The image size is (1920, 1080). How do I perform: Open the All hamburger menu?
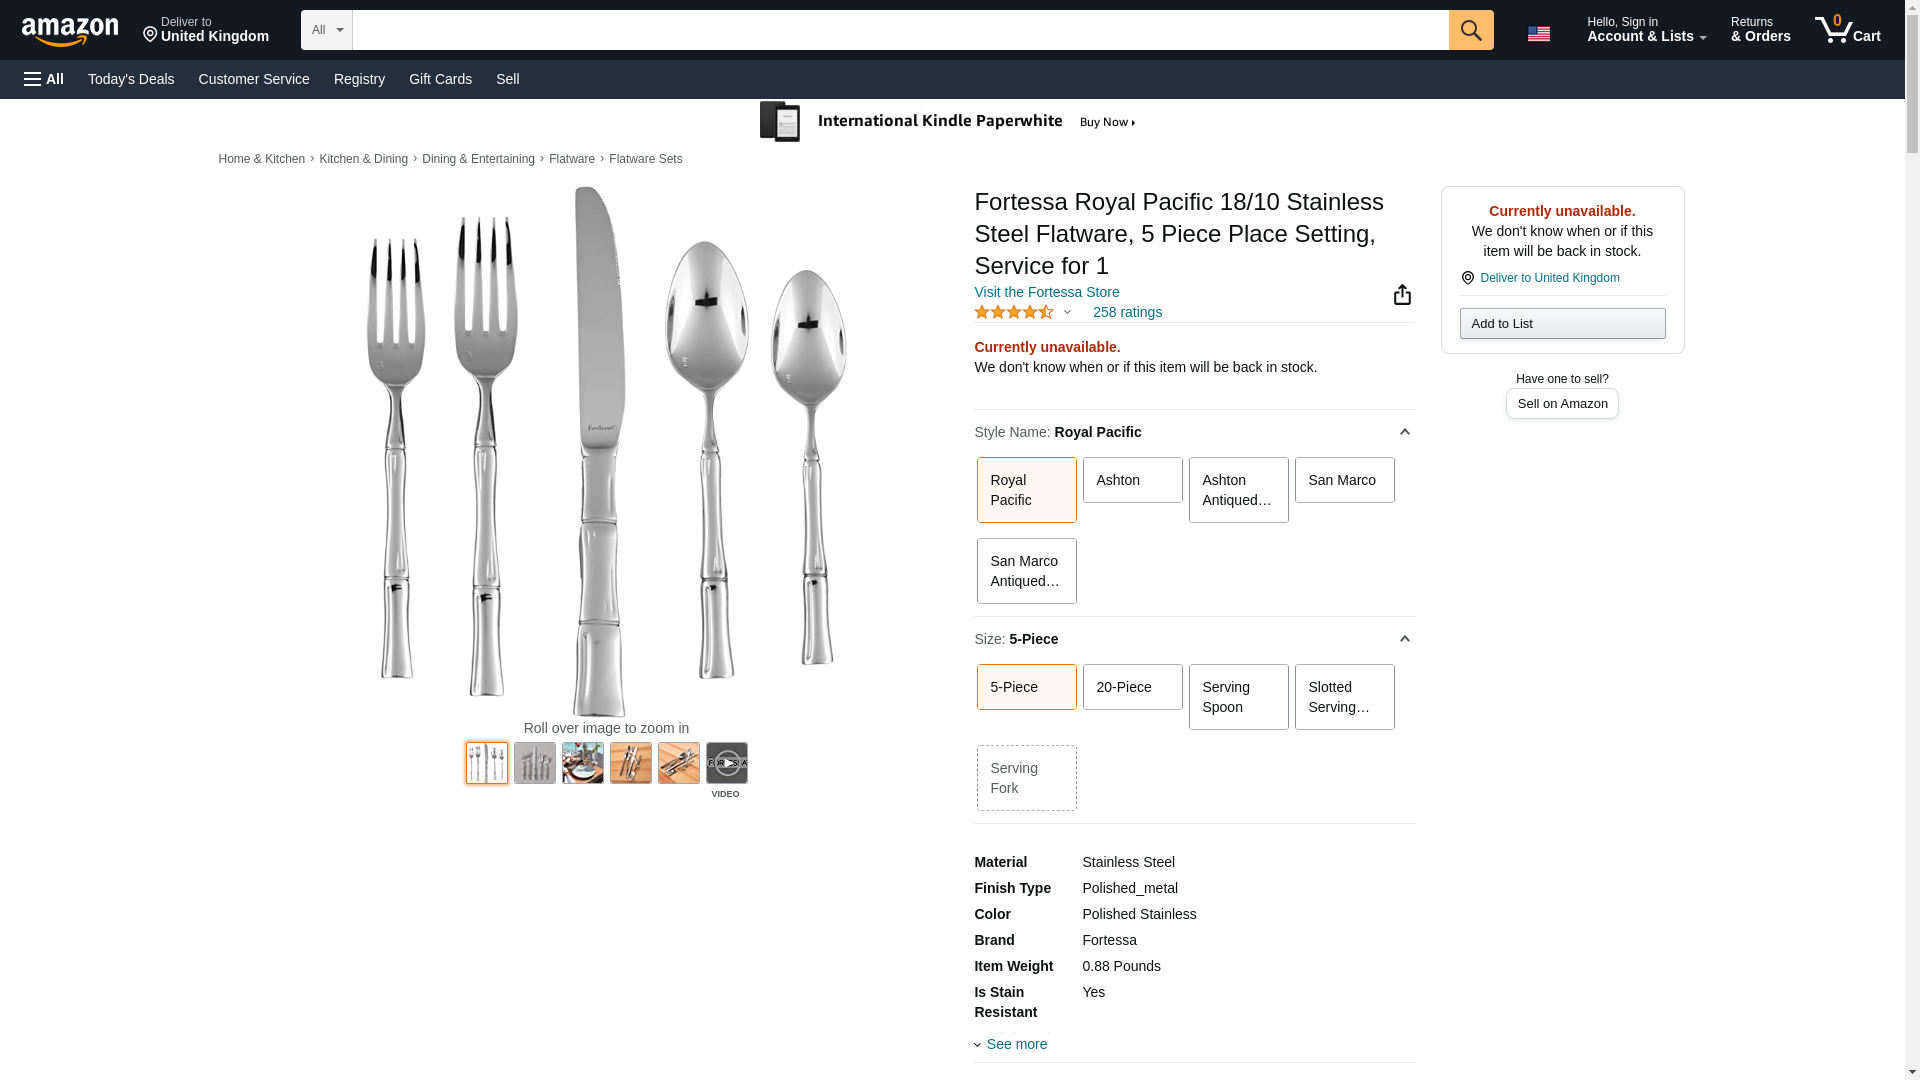point(44,79)
